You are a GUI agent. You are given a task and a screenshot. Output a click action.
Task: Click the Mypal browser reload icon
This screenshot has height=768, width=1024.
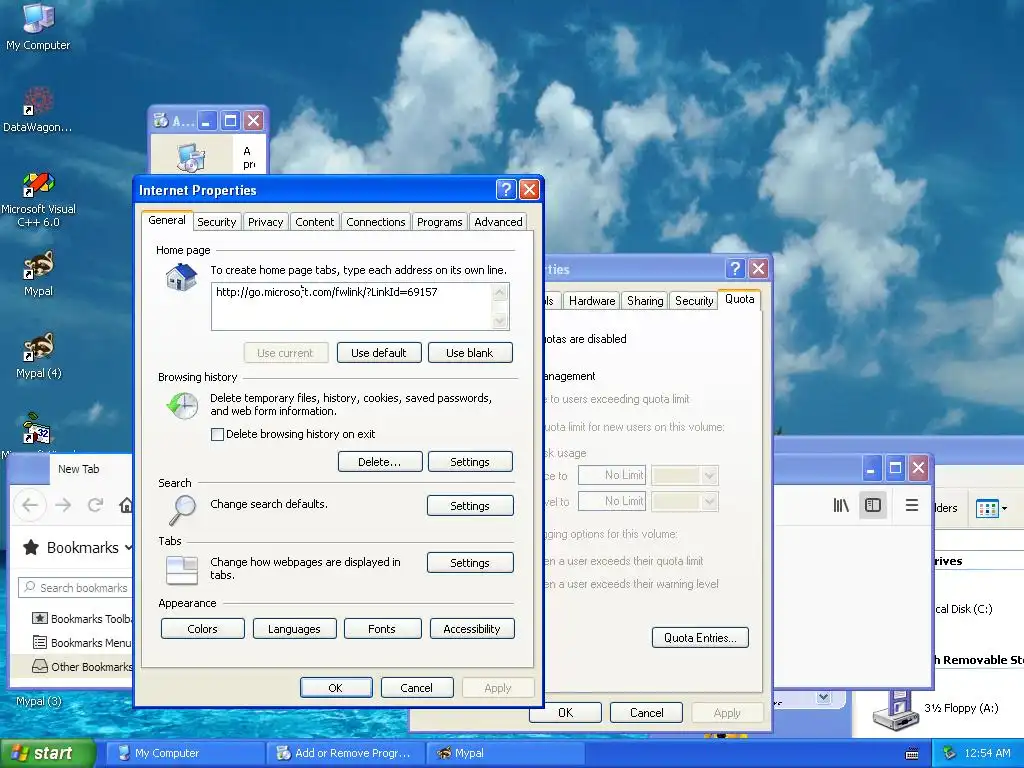95,505
